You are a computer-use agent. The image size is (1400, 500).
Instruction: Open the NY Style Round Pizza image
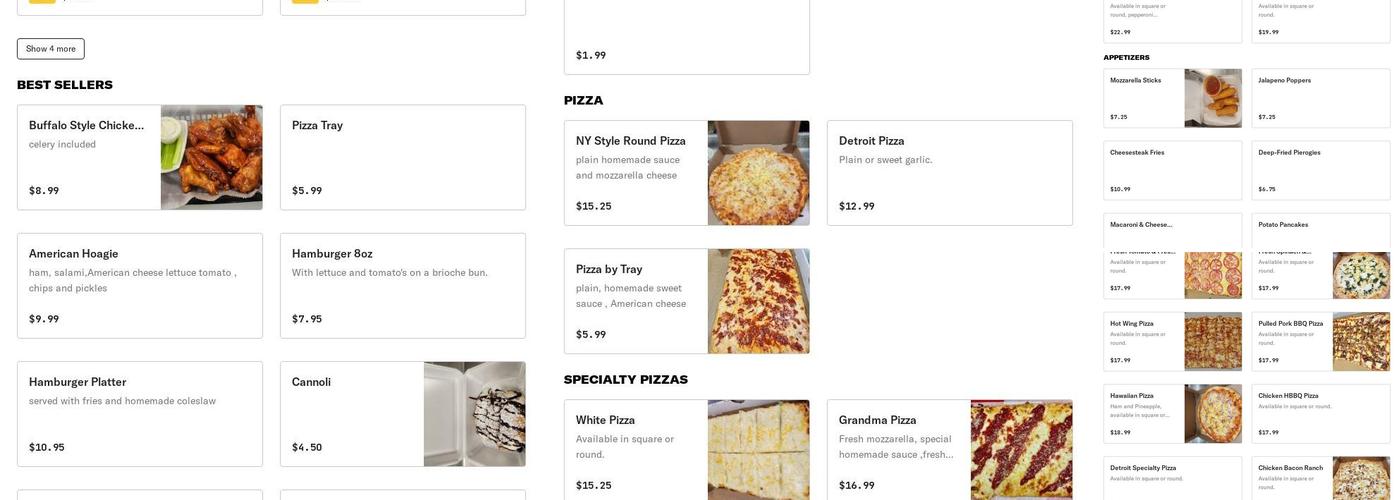(x=758, y=173)
